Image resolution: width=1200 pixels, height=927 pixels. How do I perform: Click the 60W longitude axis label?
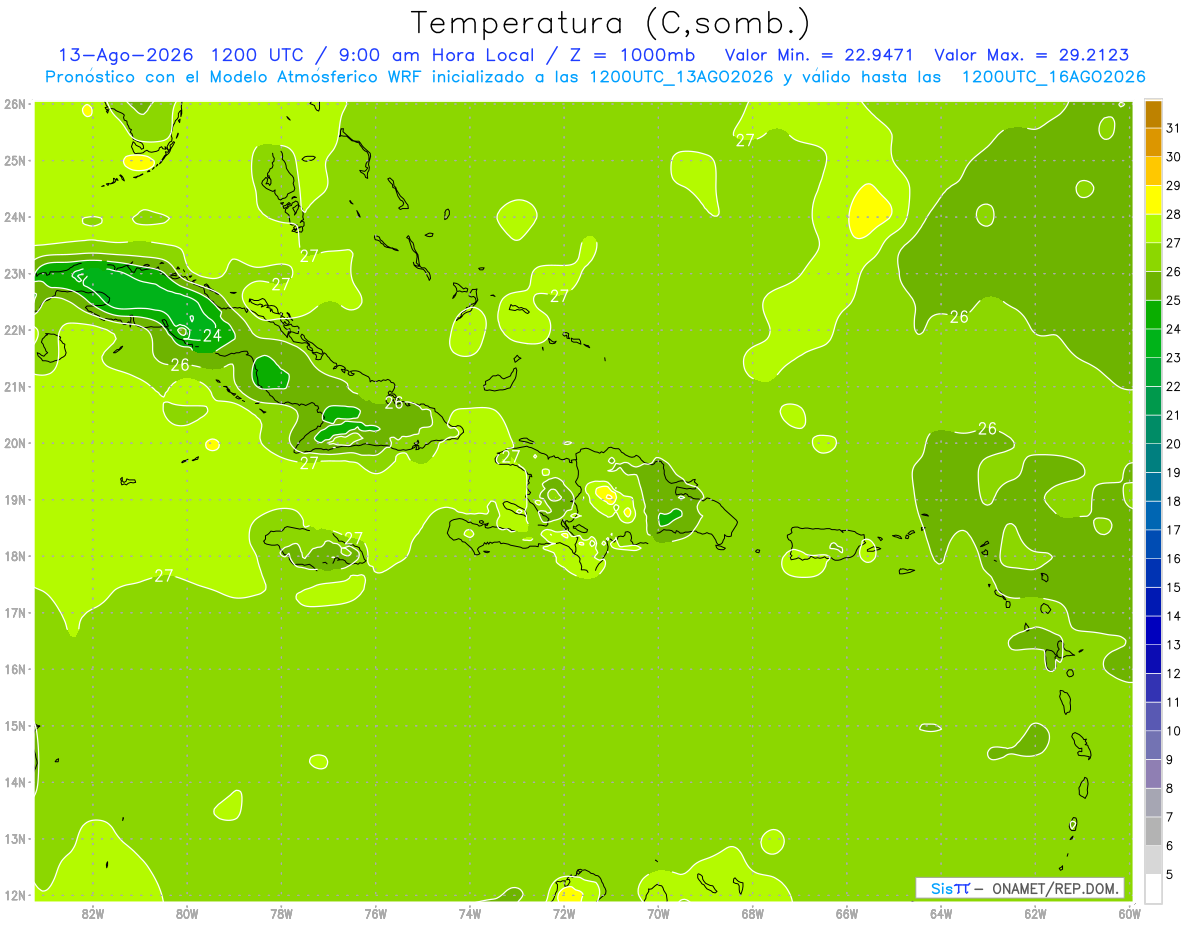click(1130, 913)
